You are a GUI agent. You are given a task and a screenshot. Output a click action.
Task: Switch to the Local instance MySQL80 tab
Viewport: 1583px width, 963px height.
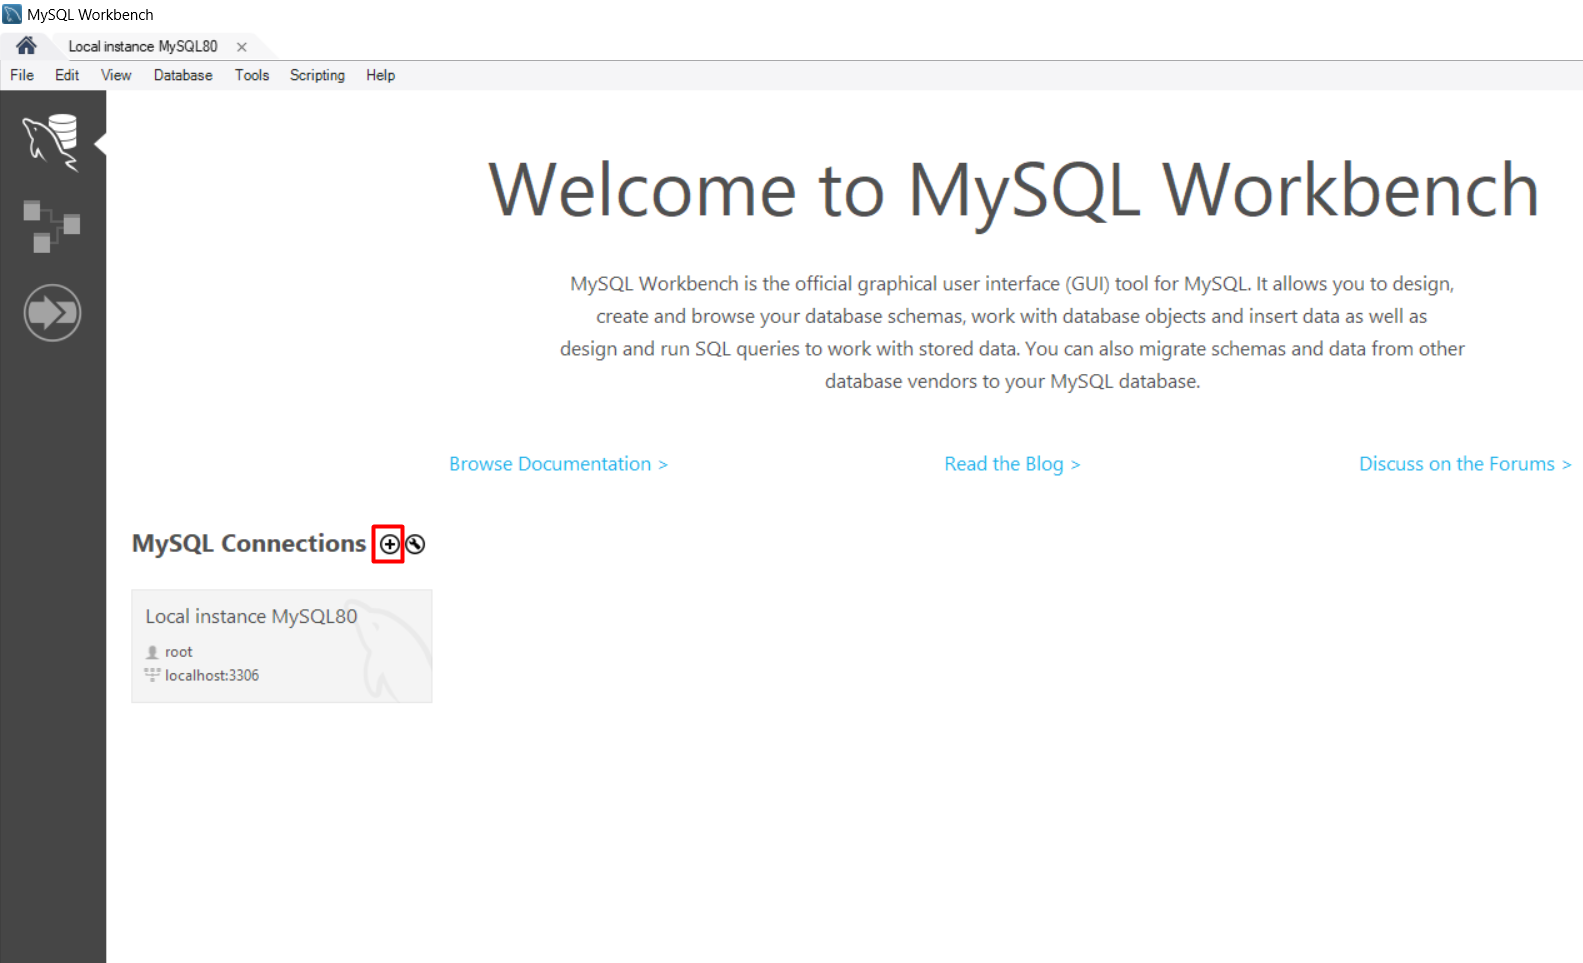point(143,47)
